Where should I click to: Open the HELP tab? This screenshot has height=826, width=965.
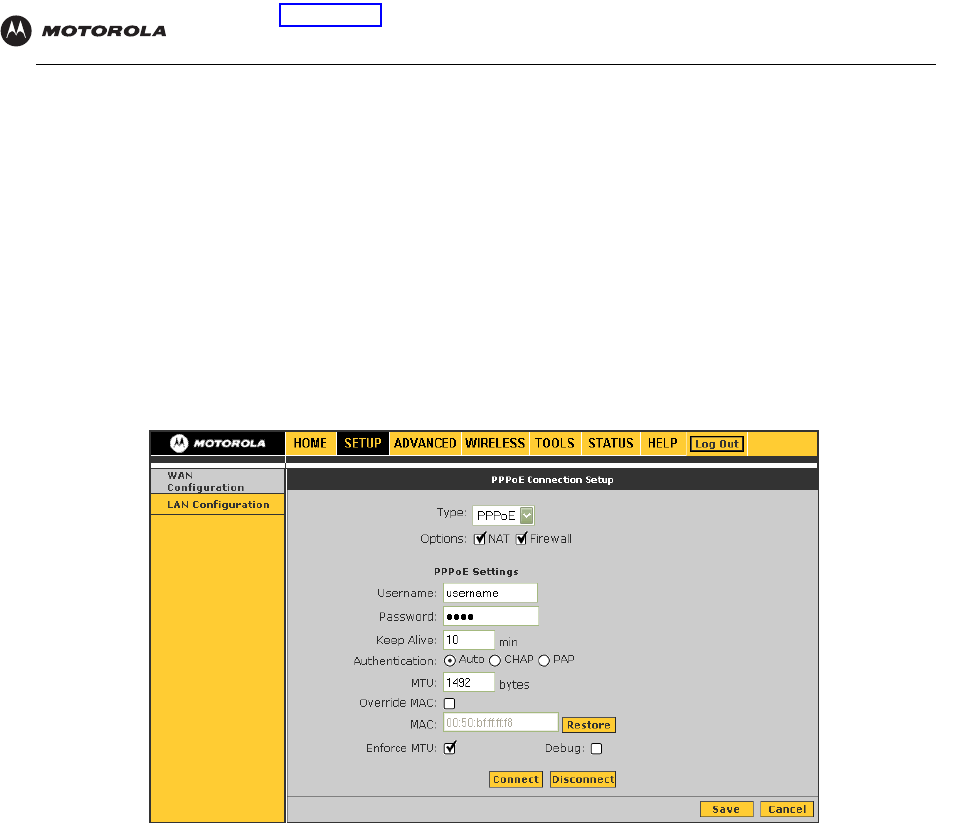click(x=663, y=443)
